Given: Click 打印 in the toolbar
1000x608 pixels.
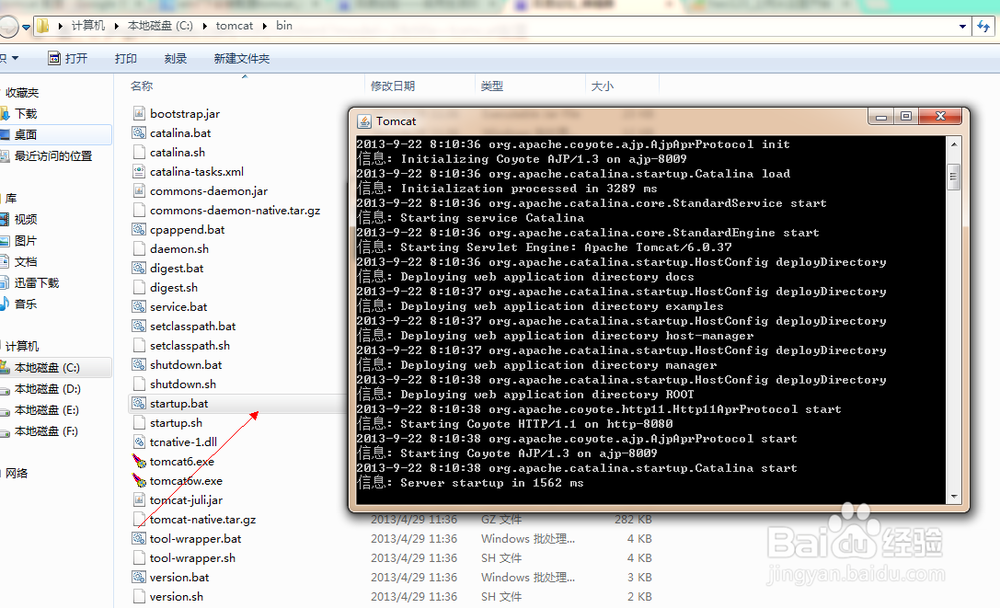Looking at the screenshot, I should coord(126,59).
